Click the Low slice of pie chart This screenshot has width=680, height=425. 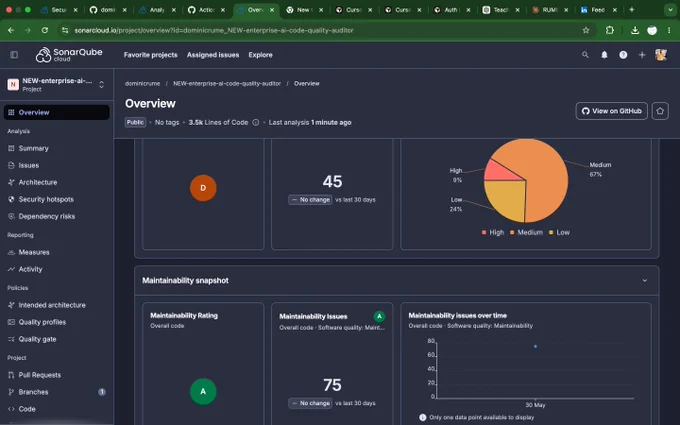507,199
